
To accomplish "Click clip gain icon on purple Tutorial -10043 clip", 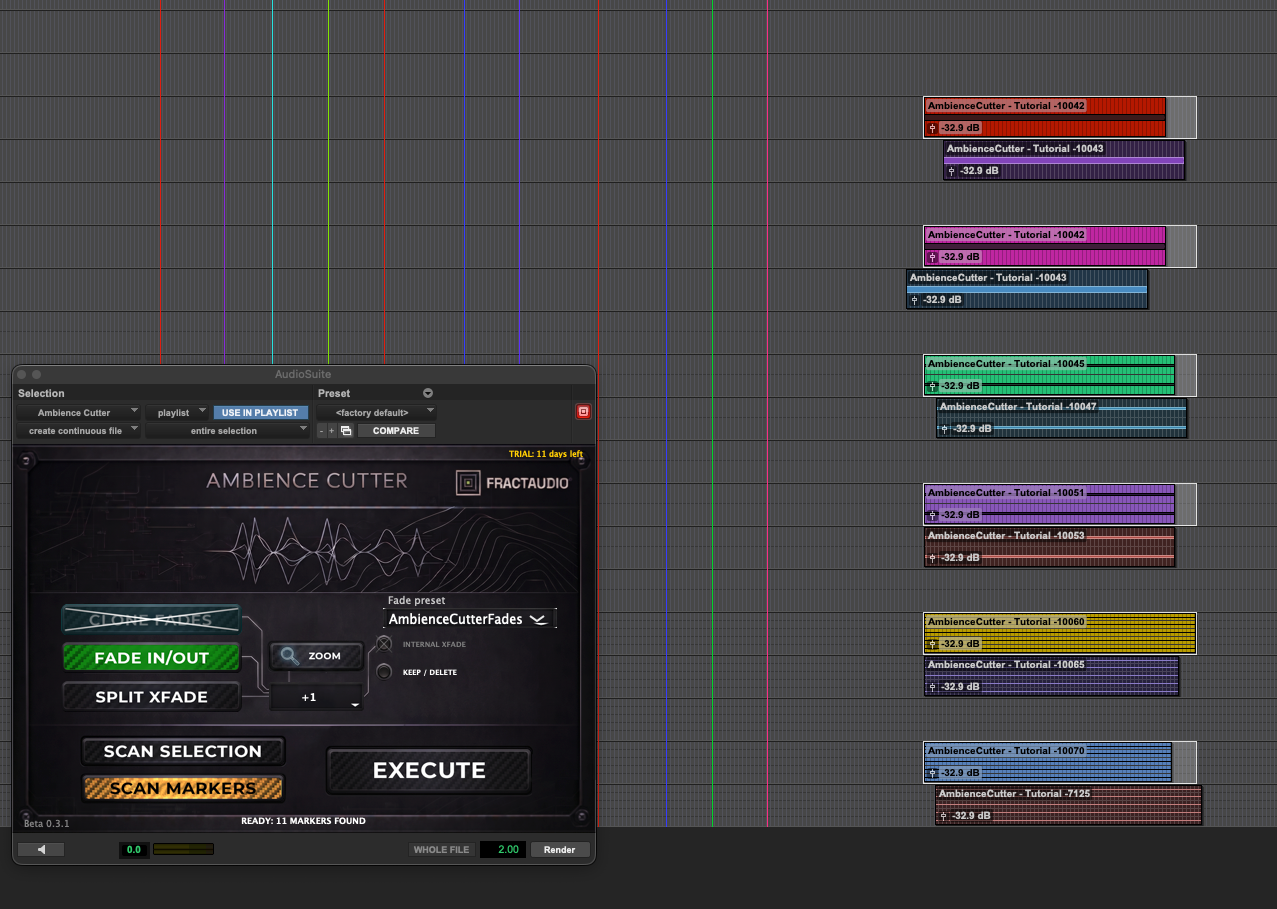I will [x=951, y=171].
